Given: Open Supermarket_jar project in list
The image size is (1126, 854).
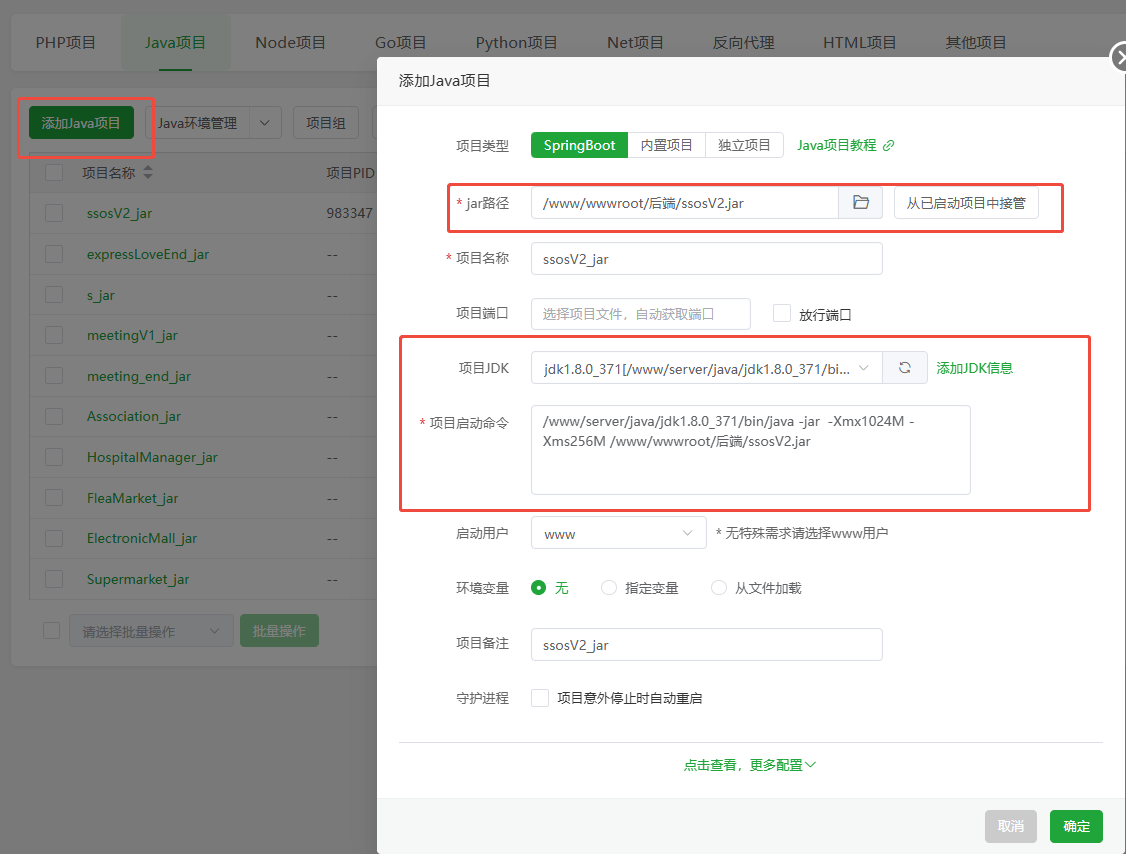Looking at the screenshot, I should click(138, 579).
